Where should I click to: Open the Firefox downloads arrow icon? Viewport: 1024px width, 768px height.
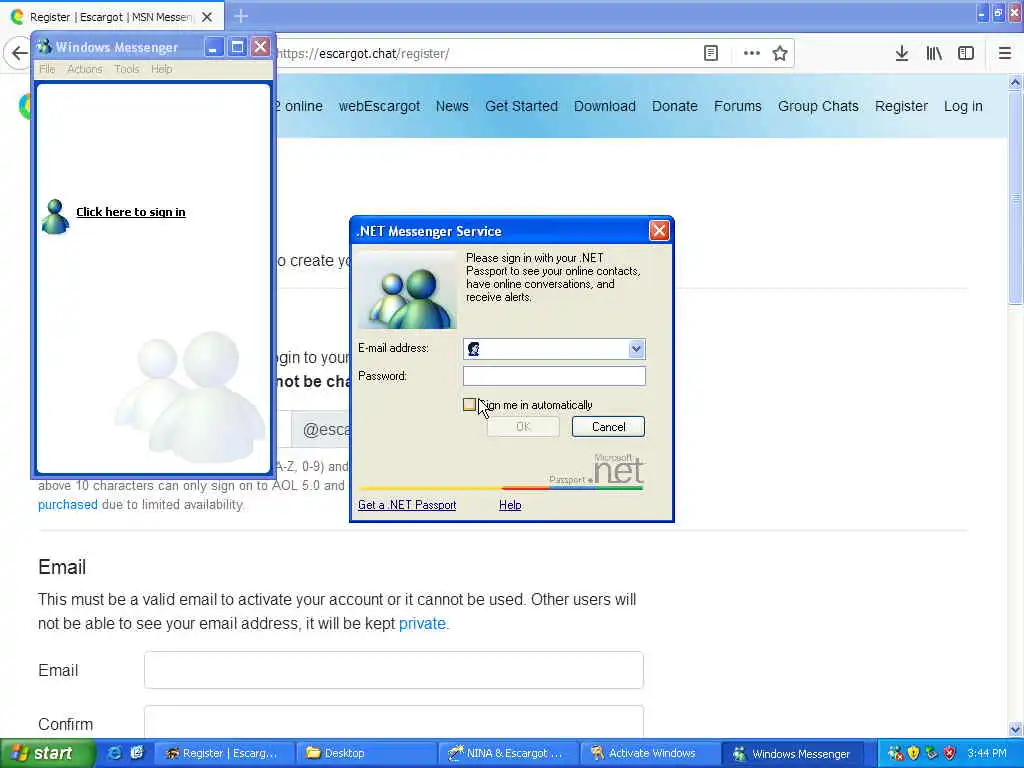(x=902, y=54)
